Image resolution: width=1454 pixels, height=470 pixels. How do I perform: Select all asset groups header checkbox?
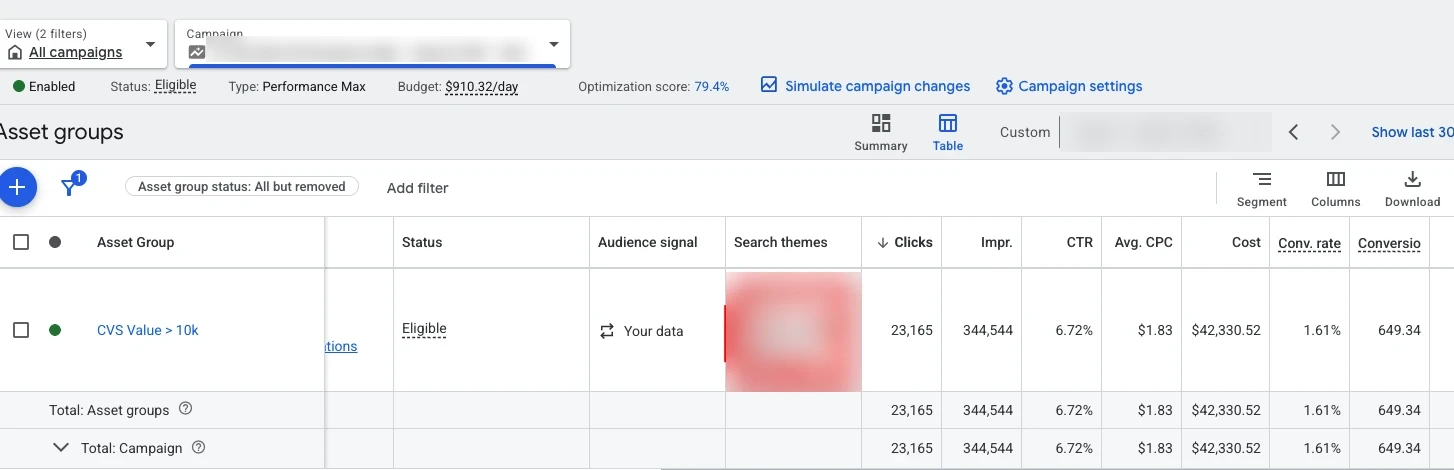[21, 242]
